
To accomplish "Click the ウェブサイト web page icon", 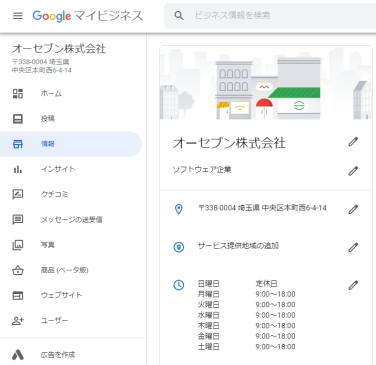I will pyautogui.click(x=18, y=295).
